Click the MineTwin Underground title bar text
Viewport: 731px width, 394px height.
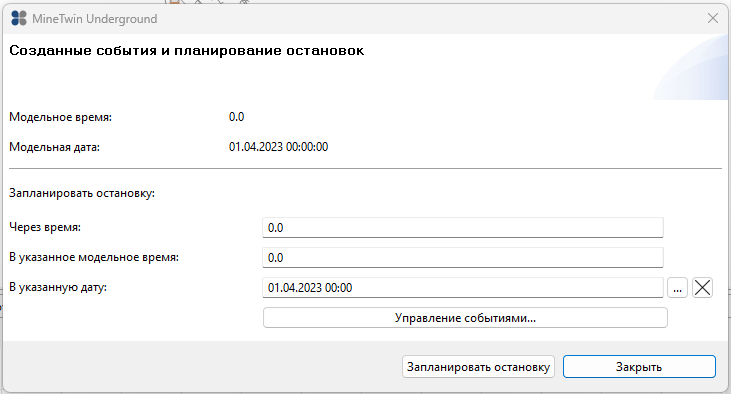(95, 19)
